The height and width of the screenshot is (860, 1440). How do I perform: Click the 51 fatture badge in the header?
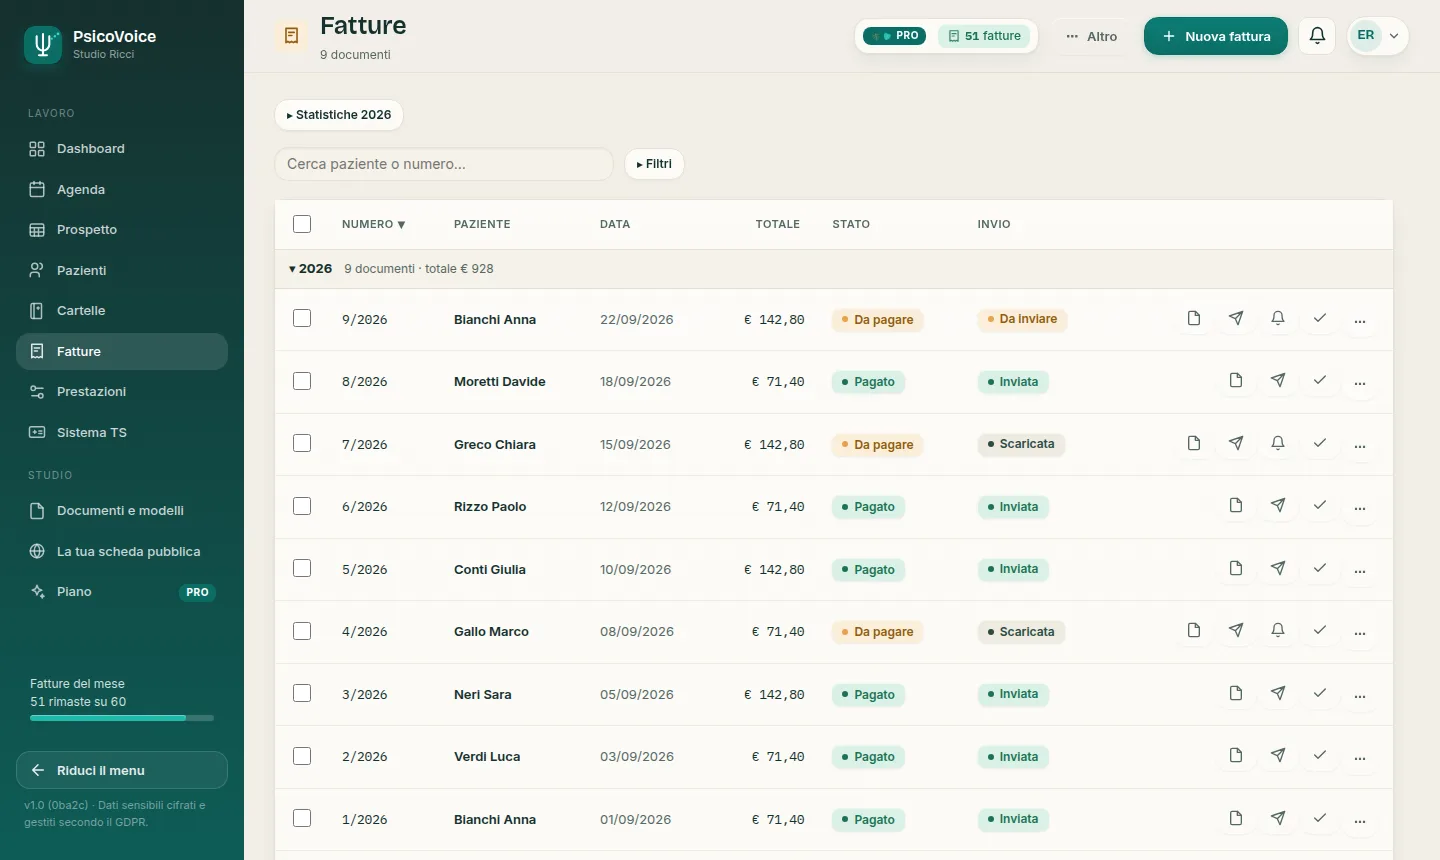click(984, 36)
